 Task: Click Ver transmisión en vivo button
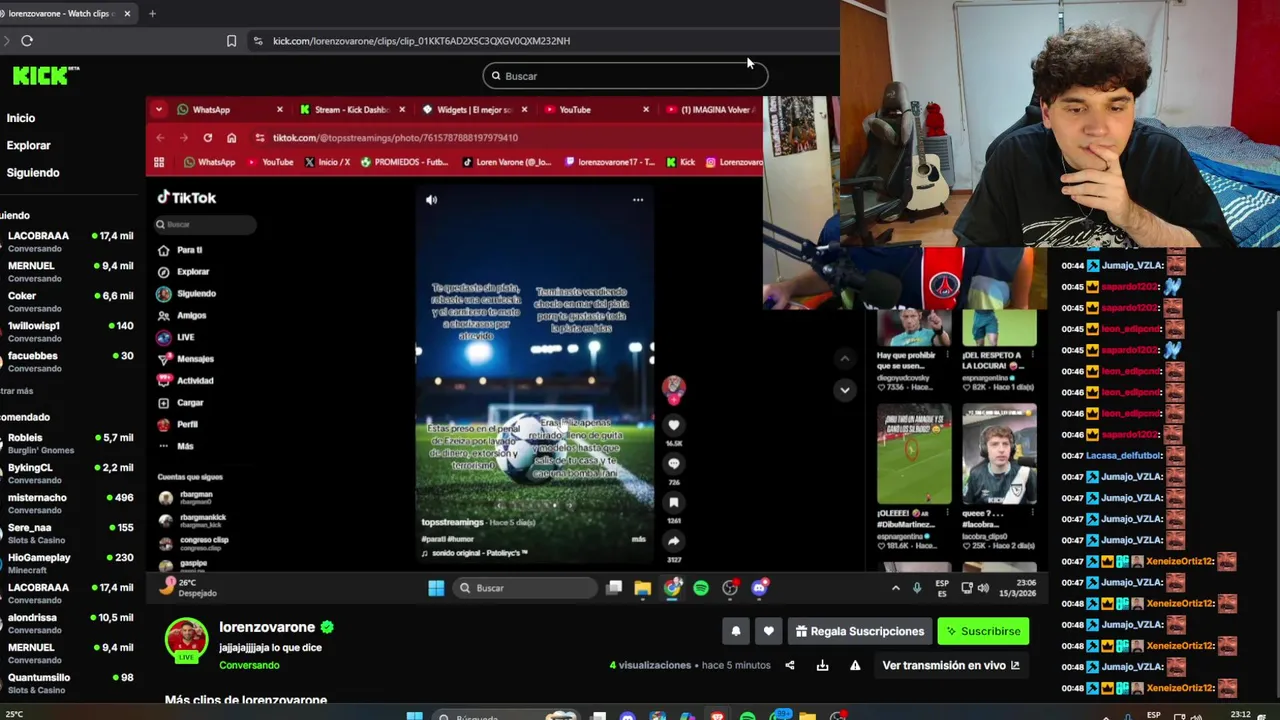951,665
